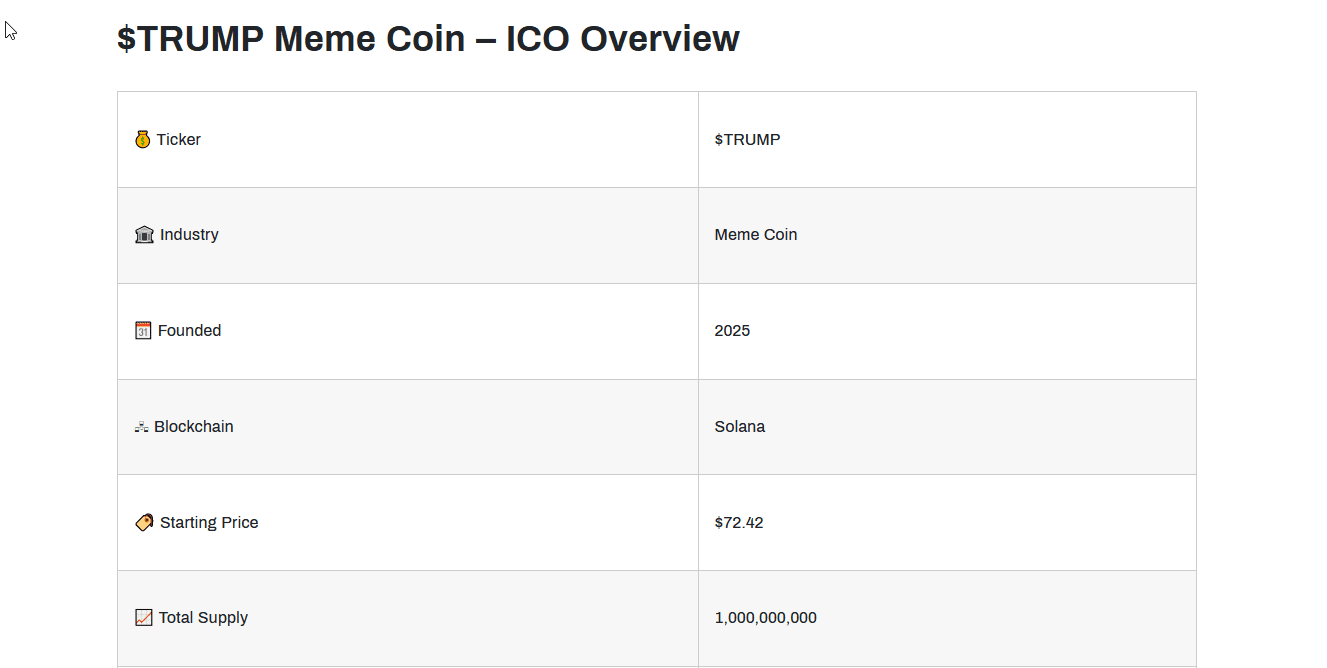Click the 2025 founded year value
Screen dimensions: 1327x668
(x=732, y=331)
